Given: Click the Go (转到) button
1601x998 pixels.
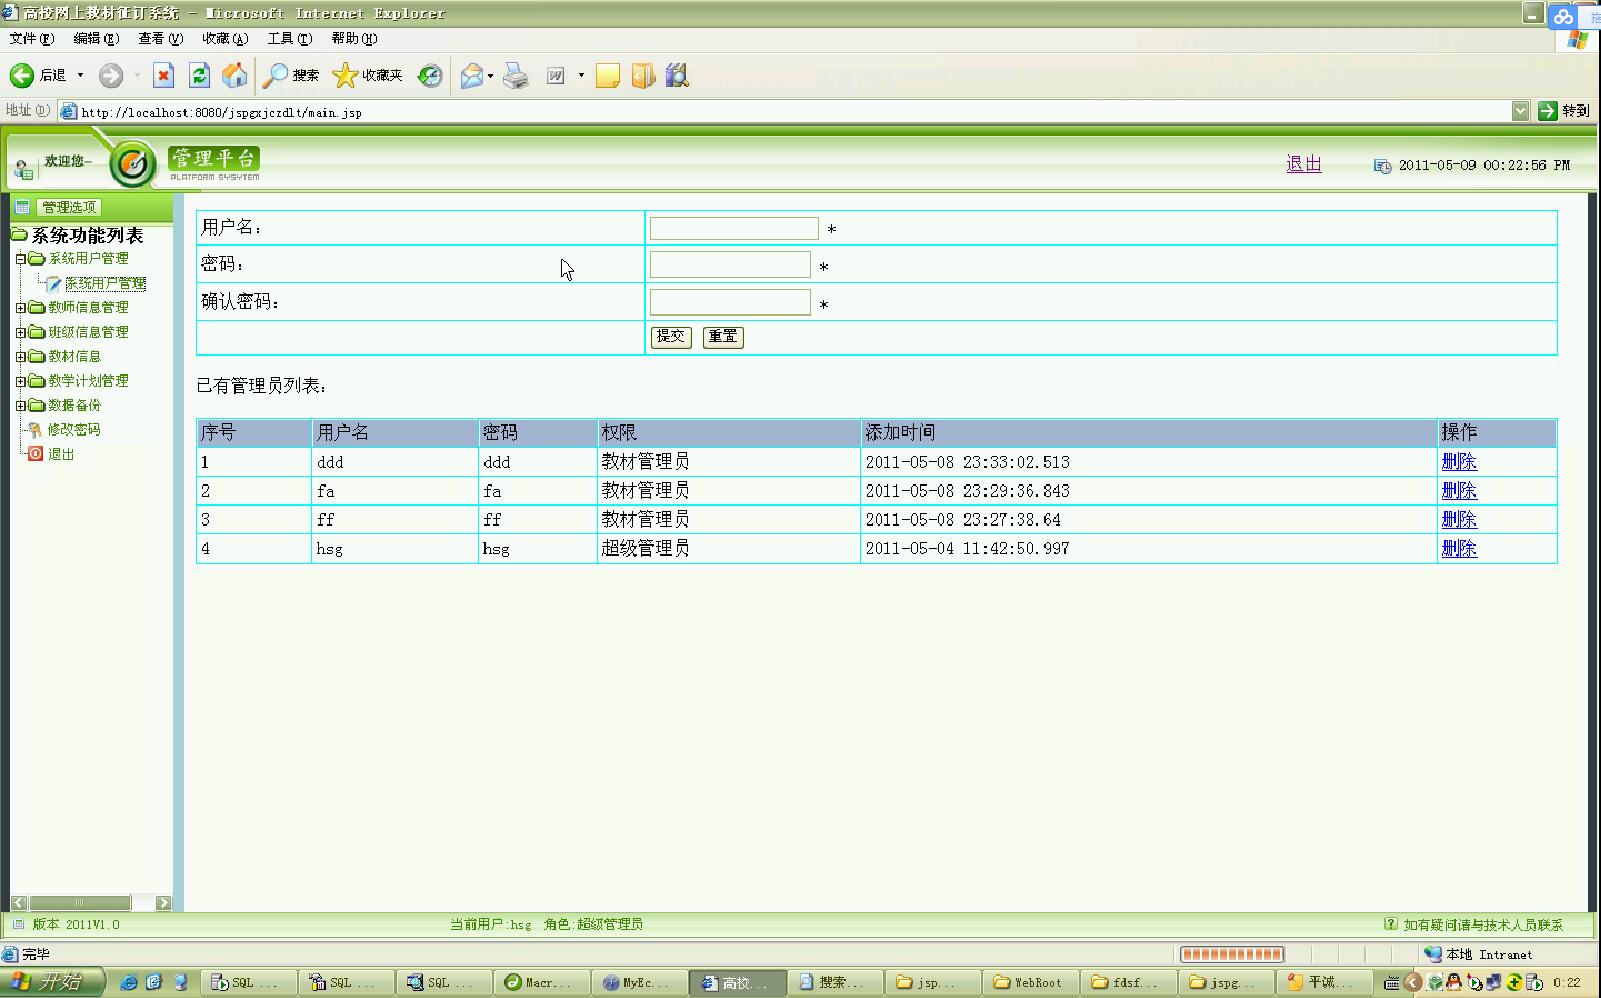Looking at the screenshot, I should coord(1564,111).
